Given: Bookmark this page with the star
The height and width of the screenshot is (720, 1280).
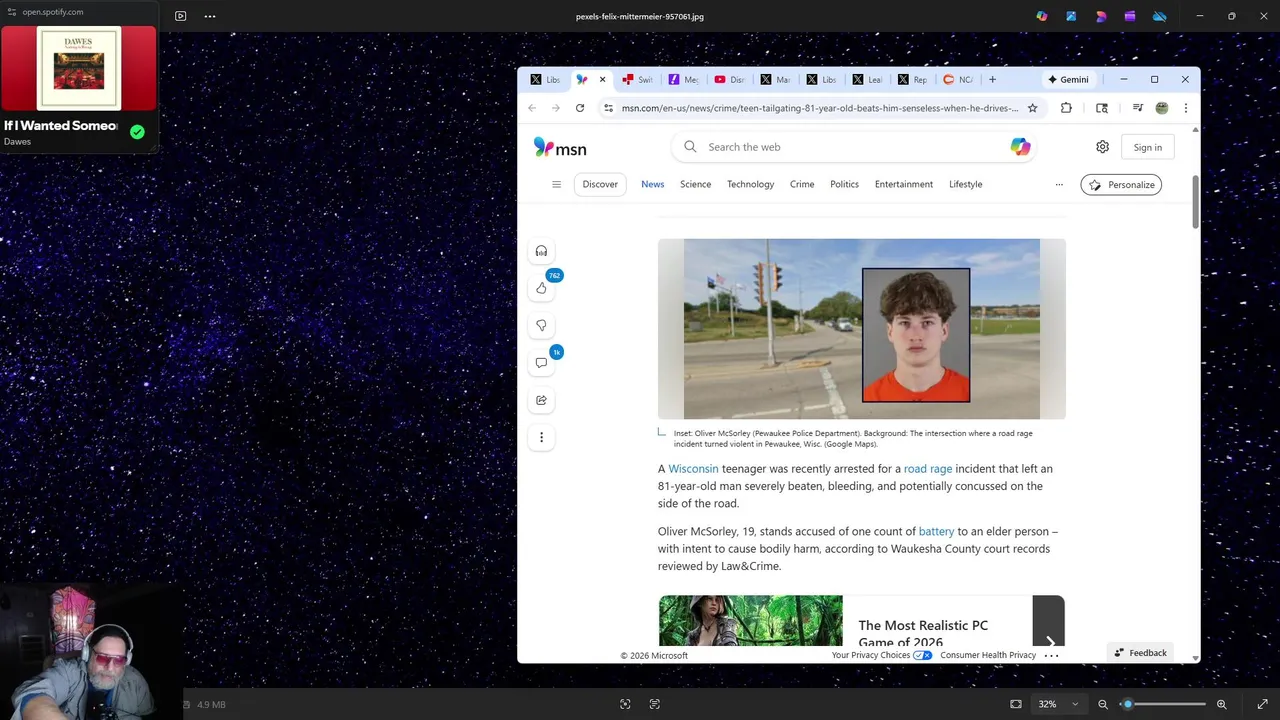Looking at the screenshot, I should [x=1033, y=108].
